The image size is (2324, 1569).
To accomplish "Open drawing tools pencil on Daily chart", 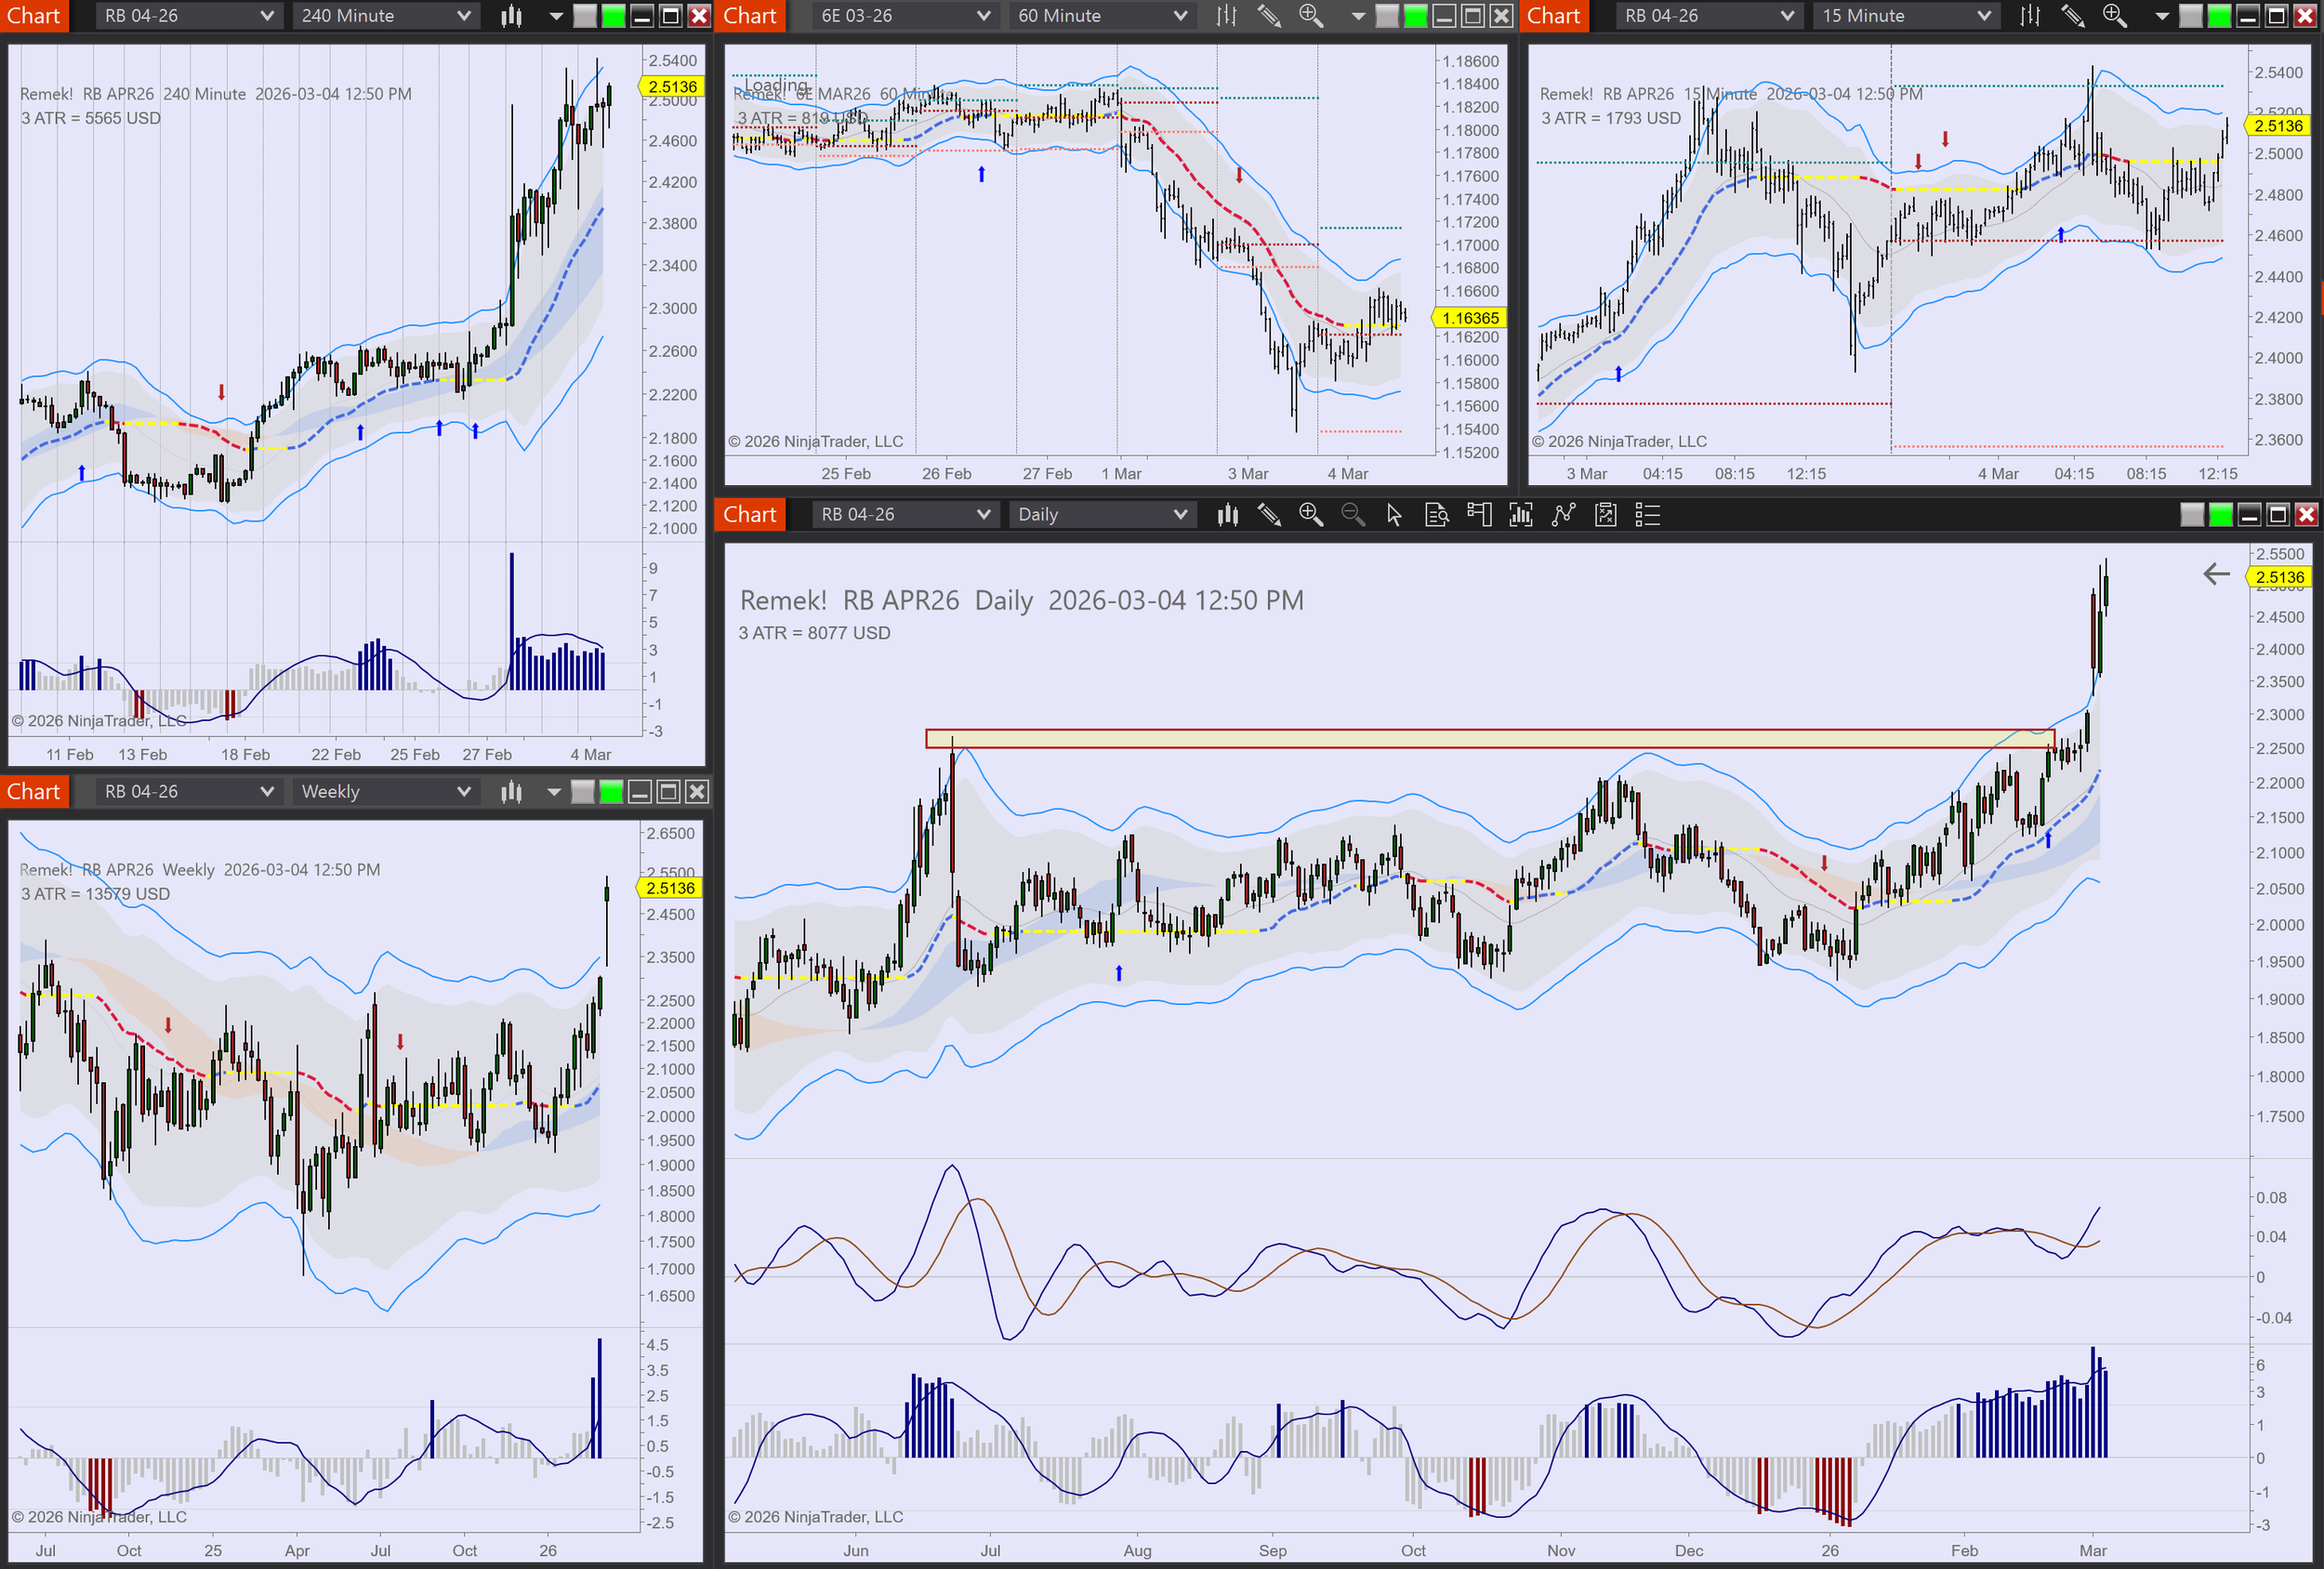I will pos(1269,515).
